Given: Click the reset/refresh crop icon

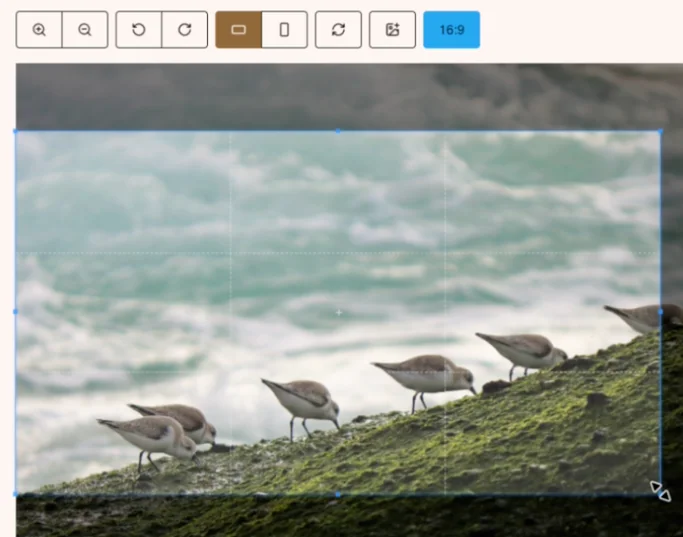Looking at the screenshot, I should coord(338,30).
